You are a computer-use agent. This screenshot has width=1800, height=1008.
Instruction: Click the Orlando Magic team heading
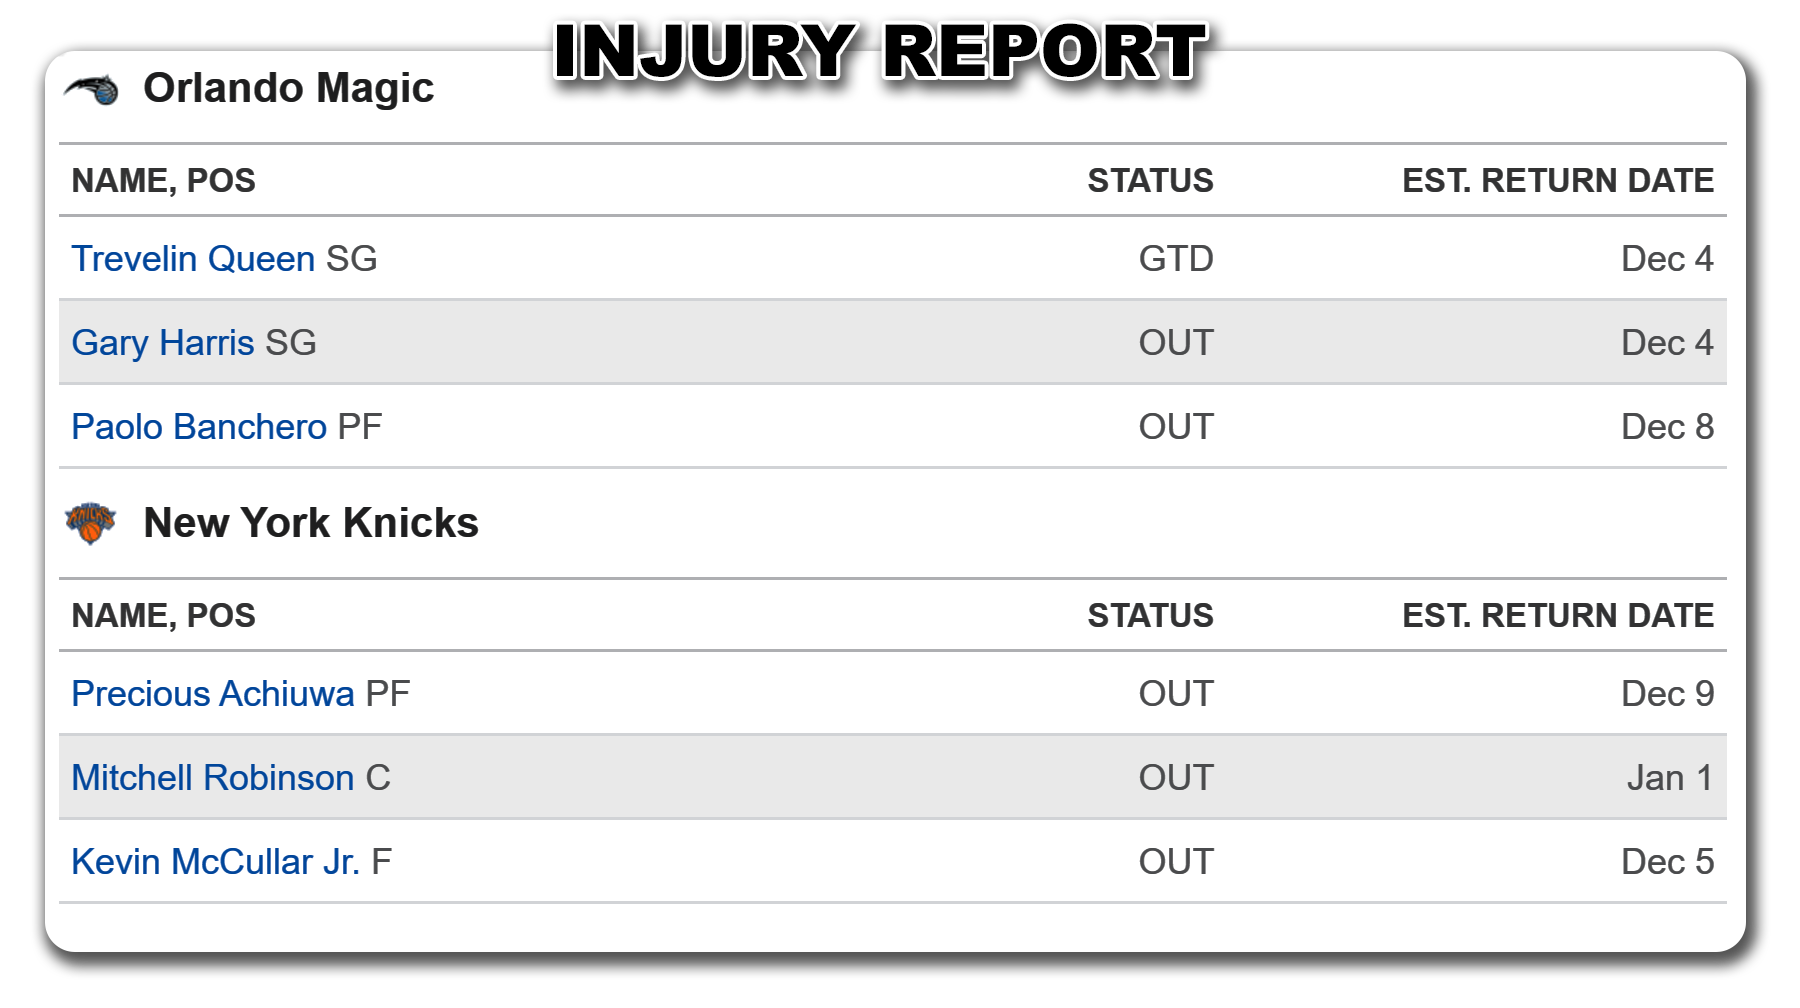(x=289, y=88)
